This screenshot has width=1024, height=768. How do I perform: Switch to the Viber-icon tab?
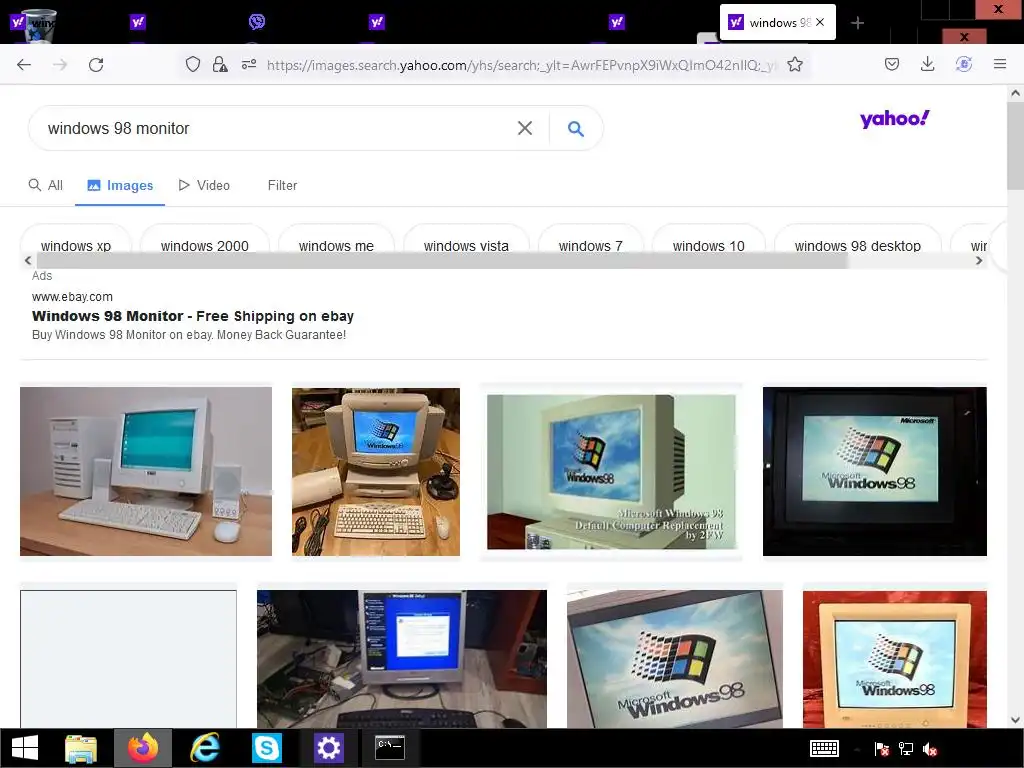[257, 22]
